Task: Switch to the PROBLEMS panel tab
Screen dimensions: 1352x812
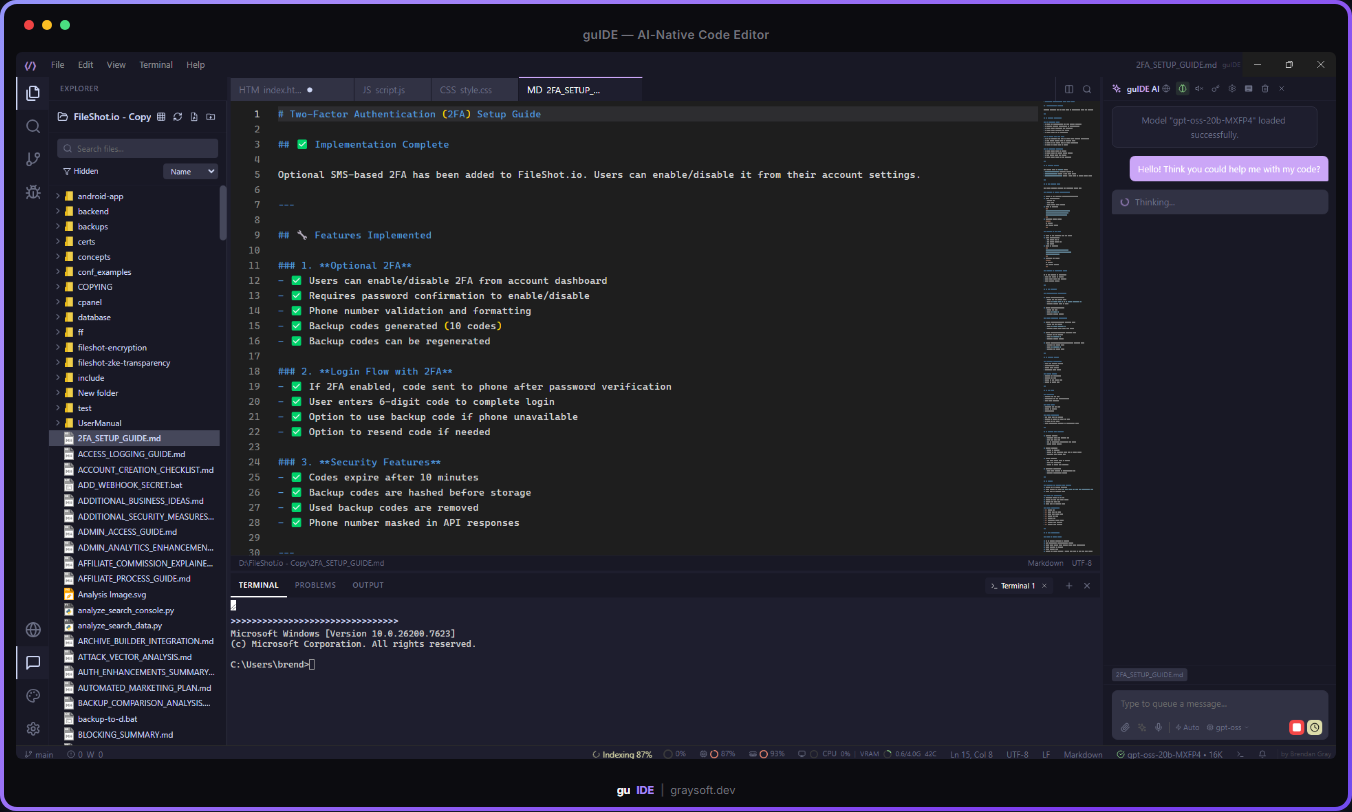Action: click(x=315, y=585)
